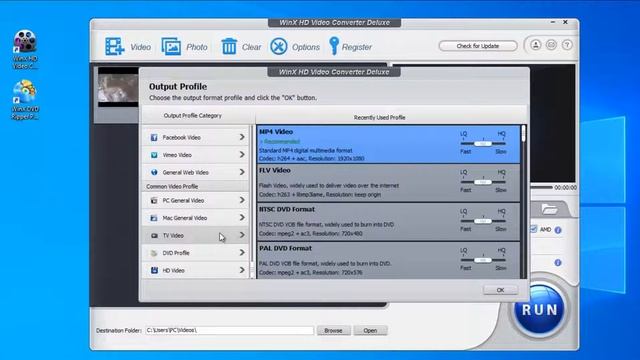This screenshot has height=360, width=640.
Task: Click the Browse button
Action: coord(333,330)
